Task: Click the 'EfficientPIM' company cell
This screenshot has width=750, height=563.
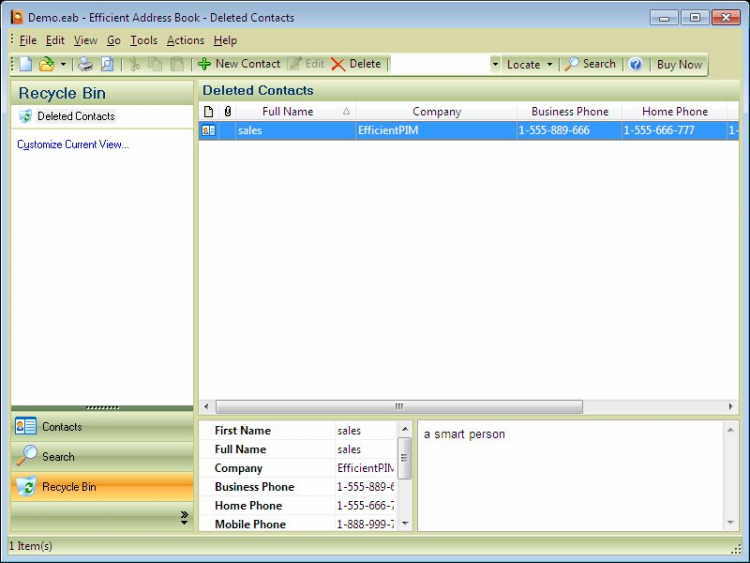Action: (436, 130)
